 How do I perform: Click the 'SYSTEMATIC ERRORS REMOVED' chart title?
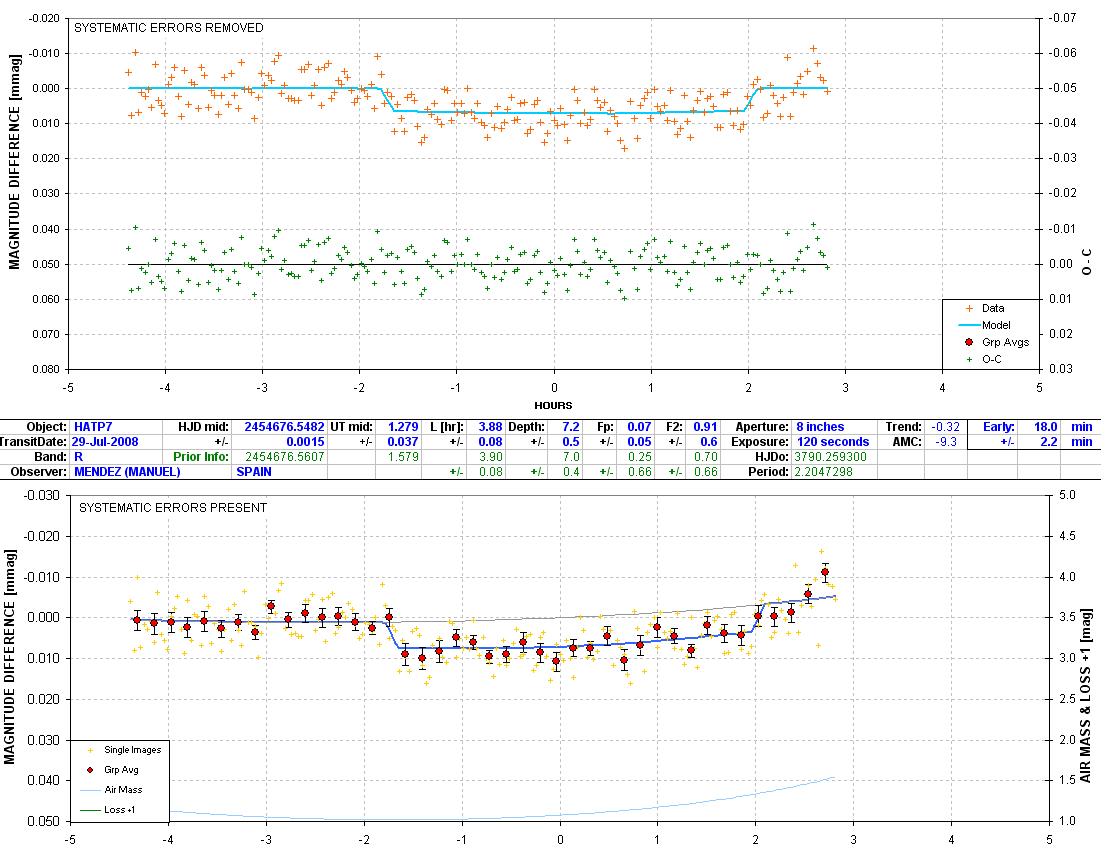(169, 28)
